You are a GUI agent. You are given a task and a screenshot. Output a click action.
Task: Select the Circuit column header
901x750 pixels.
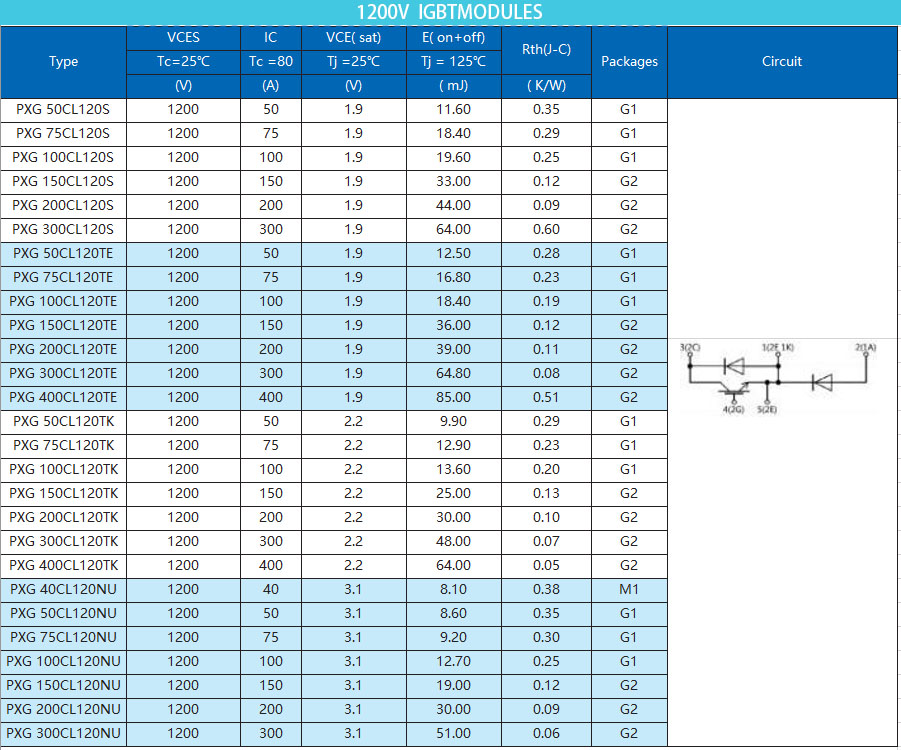pyautogui.click(x=781, y=62)
